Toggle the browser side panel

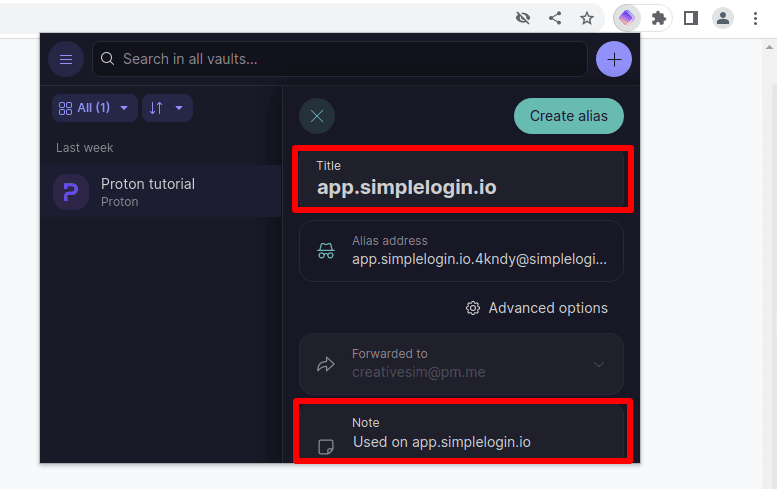[x=691, y=18]
